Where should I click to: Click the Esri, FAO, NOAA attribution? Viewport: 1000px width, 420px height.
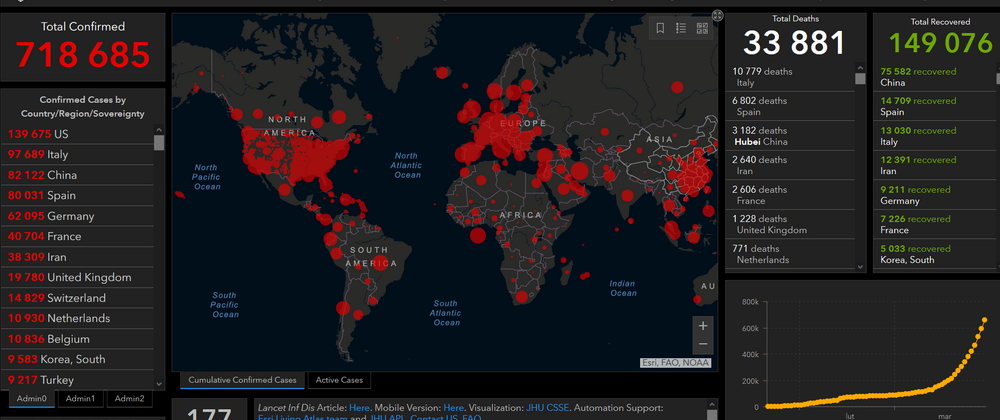pos(675,363)
